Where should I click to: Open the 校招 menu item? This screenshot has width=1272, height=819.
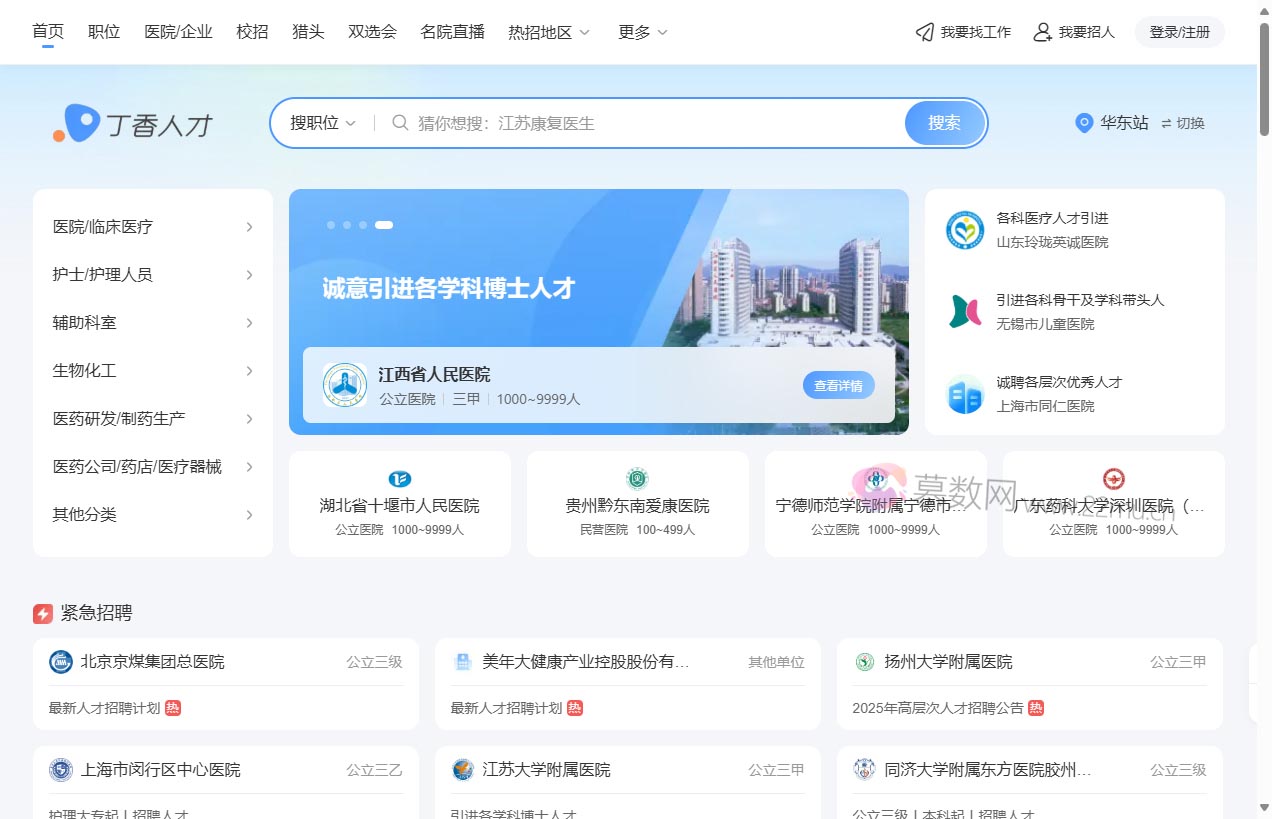click(251, 31)
